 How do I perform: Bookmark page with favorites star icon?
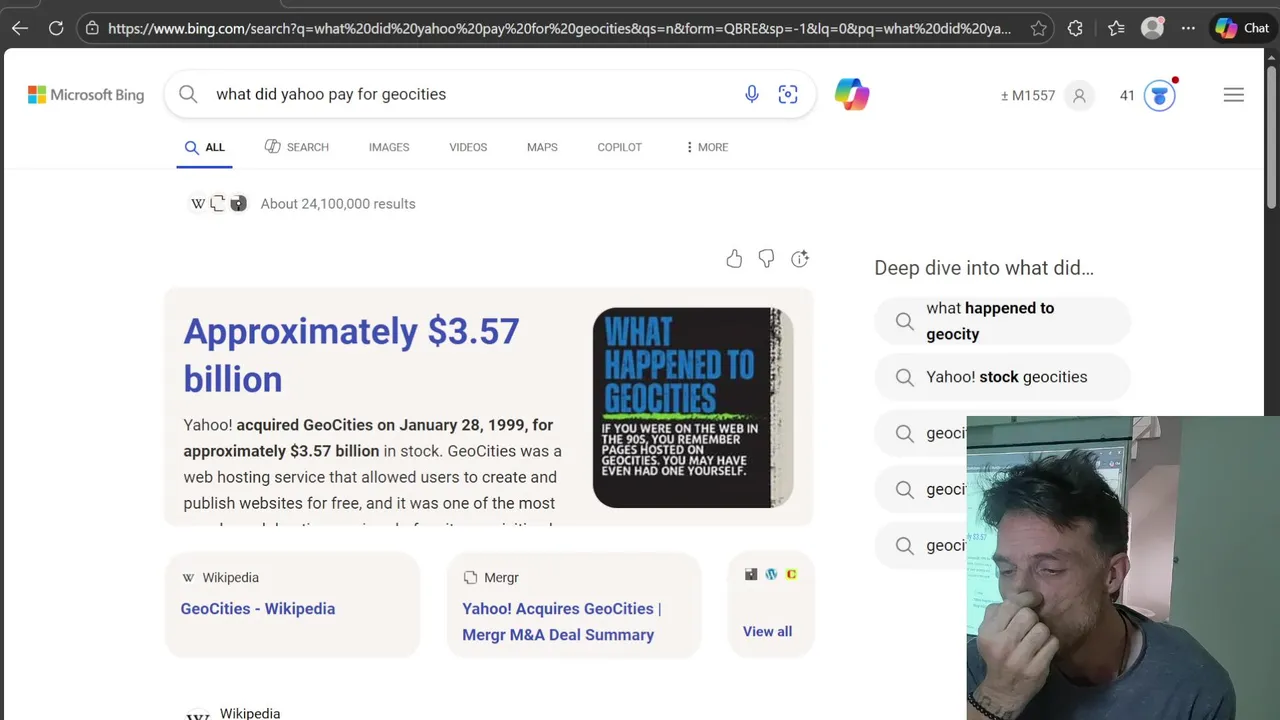coord(1039,28)
